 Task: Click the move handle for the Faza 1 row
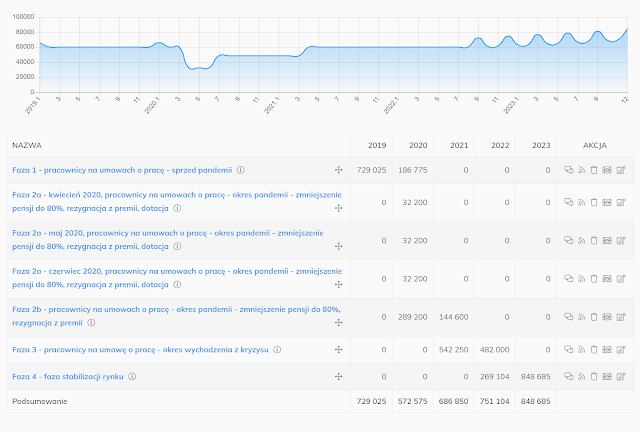[338, 170]
